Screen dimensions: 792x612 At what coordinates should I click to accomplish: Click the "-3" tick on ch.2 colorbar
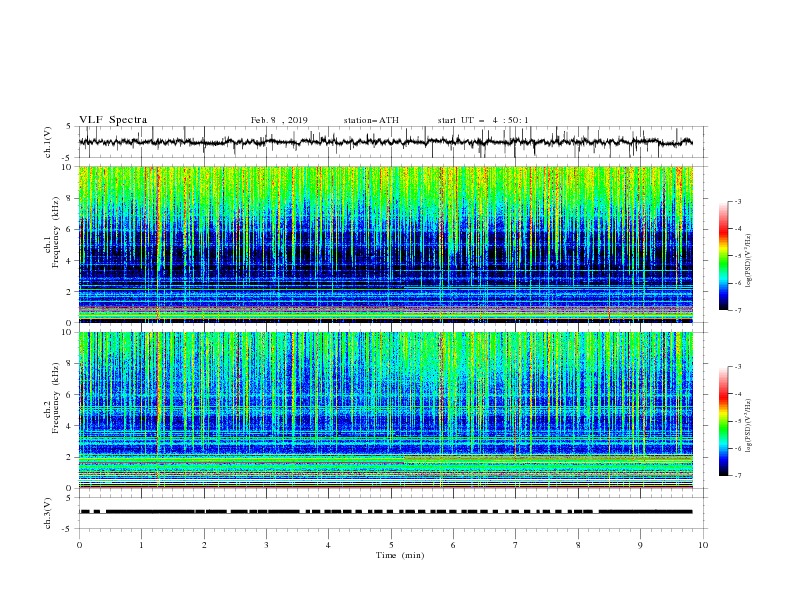(x=737, y=367)
